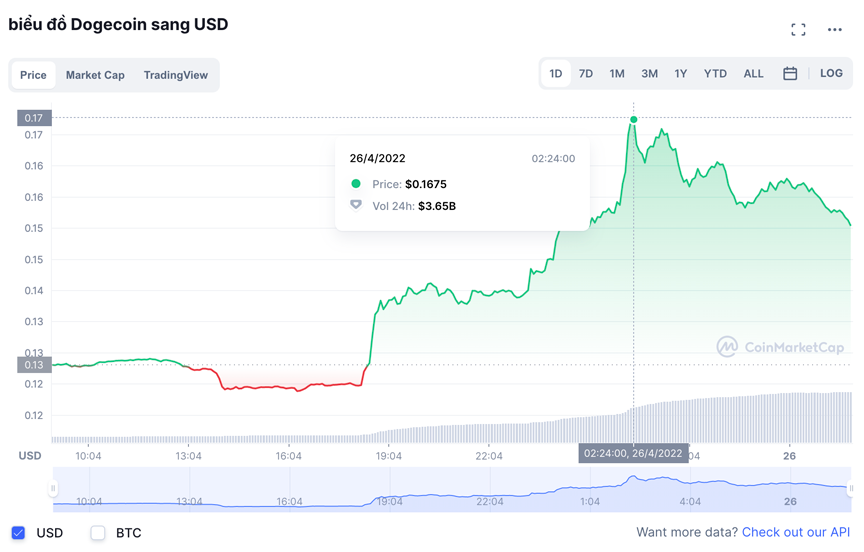The width and height of the screenshot is (864, 552).
Task: Click the 22:04 label on main time axis
Action: coord(489,456)
